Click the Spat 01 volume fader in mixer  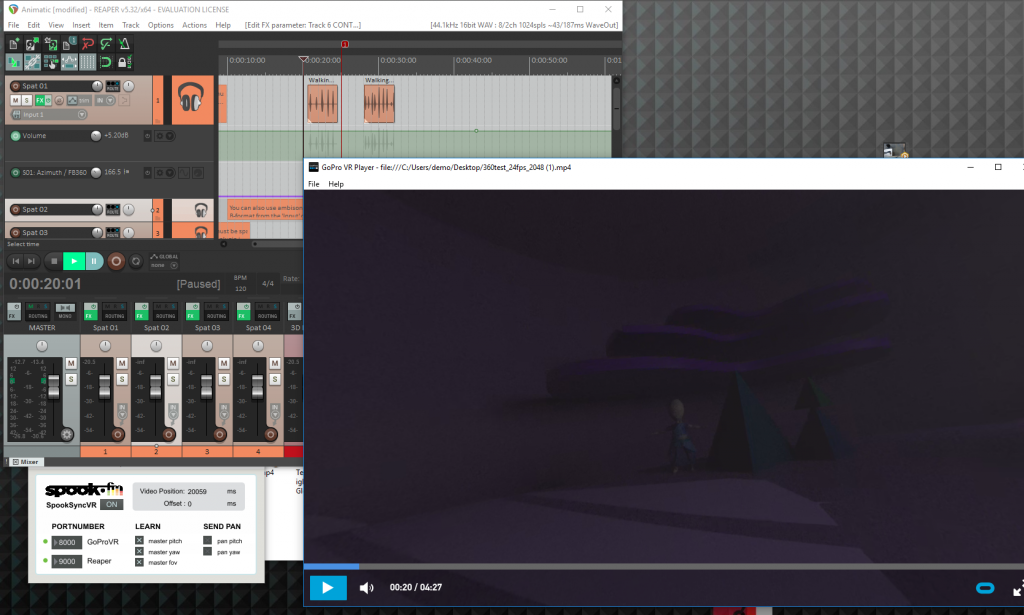pos(104,388)
